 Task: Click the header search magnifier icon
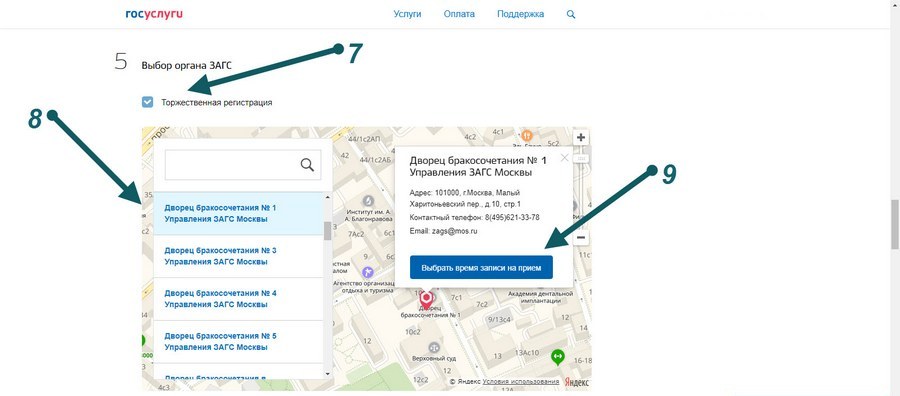click(x=571, y=14)
